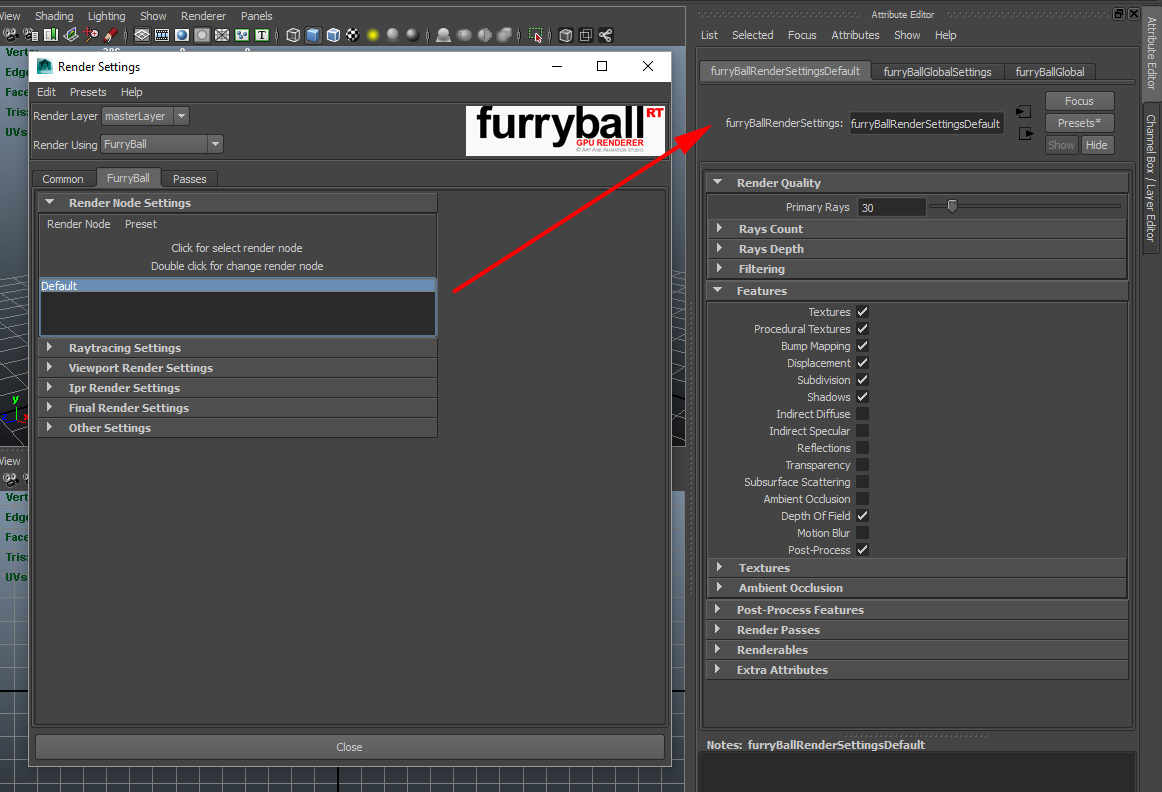The width and height of the screenshot is (1162, 792).
Task: Open the Presets menu in Render Settings
Action: coord(88,92)
